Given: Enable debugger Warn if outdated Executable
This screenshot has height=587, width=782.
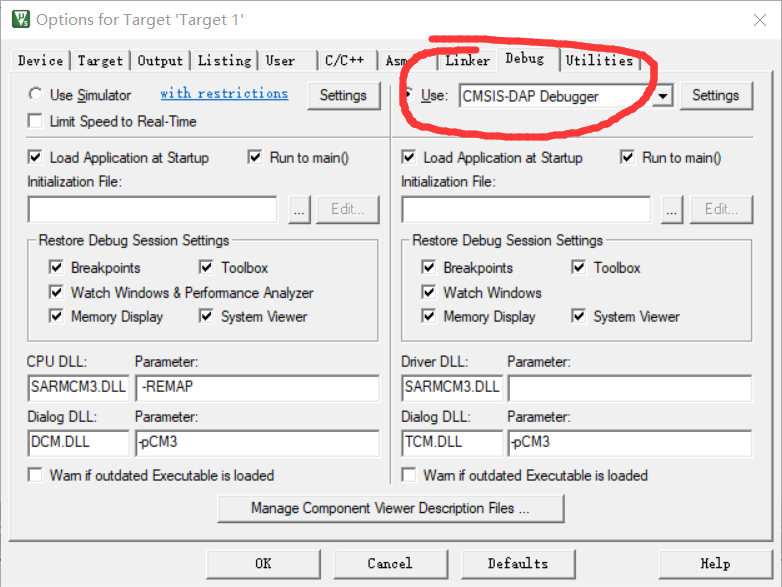Looking at the screenshot, I should coord(408,475).
